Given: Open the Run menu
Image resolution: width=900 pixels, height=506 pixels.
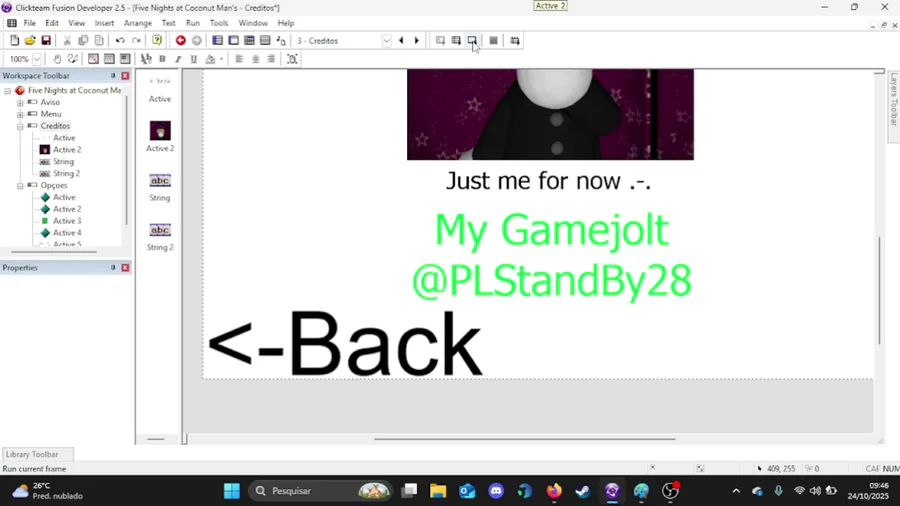Looking at the screenshot, I should point(193,23).
